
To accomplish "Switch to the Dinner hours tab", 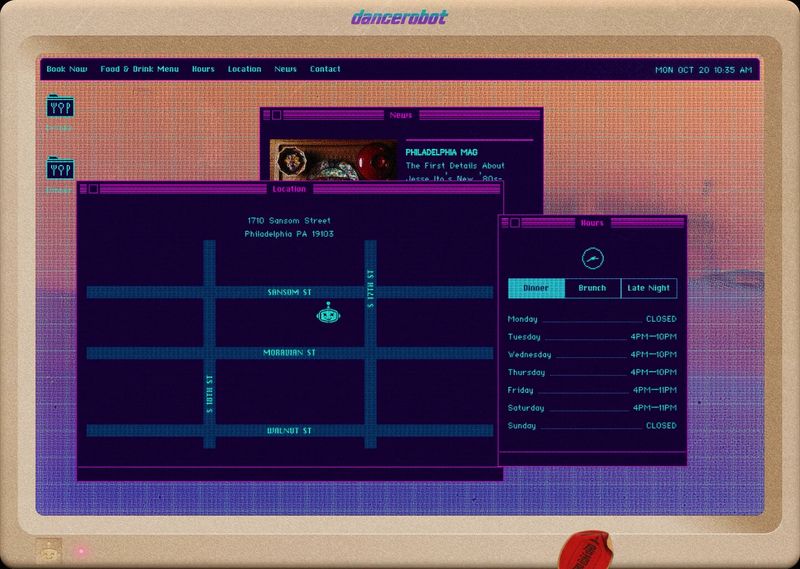I will [536, 288].
